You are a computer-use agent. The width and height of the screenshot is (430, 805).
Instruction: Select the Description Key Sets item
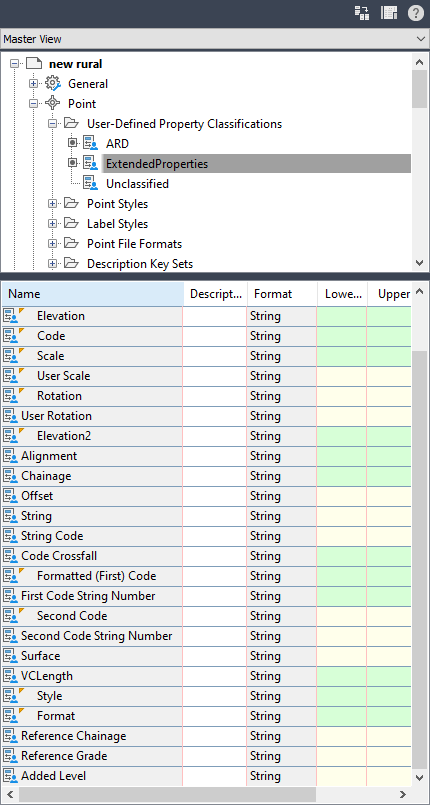140,264
